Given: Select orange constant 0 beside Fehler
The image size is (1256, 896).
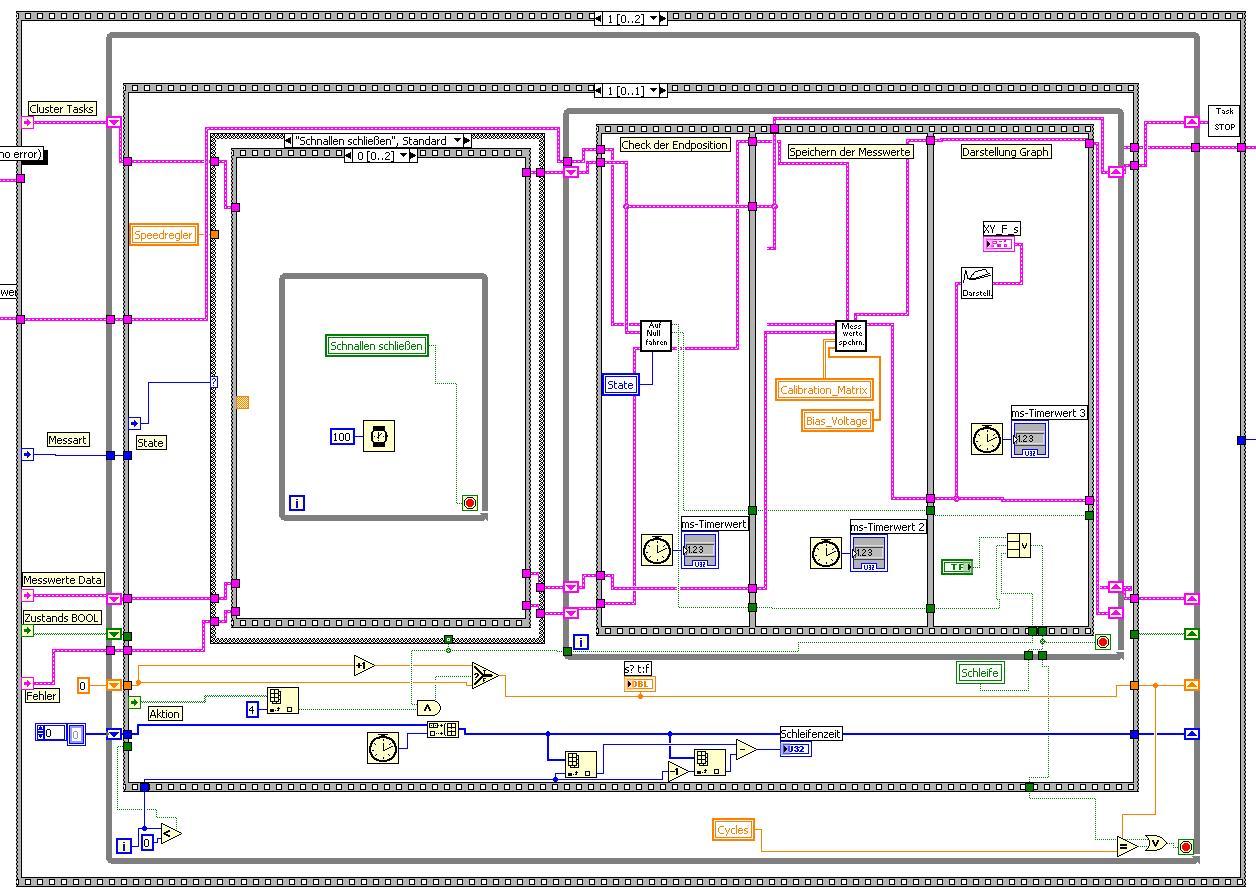Looking at the screenshot, I should [84, 685].
